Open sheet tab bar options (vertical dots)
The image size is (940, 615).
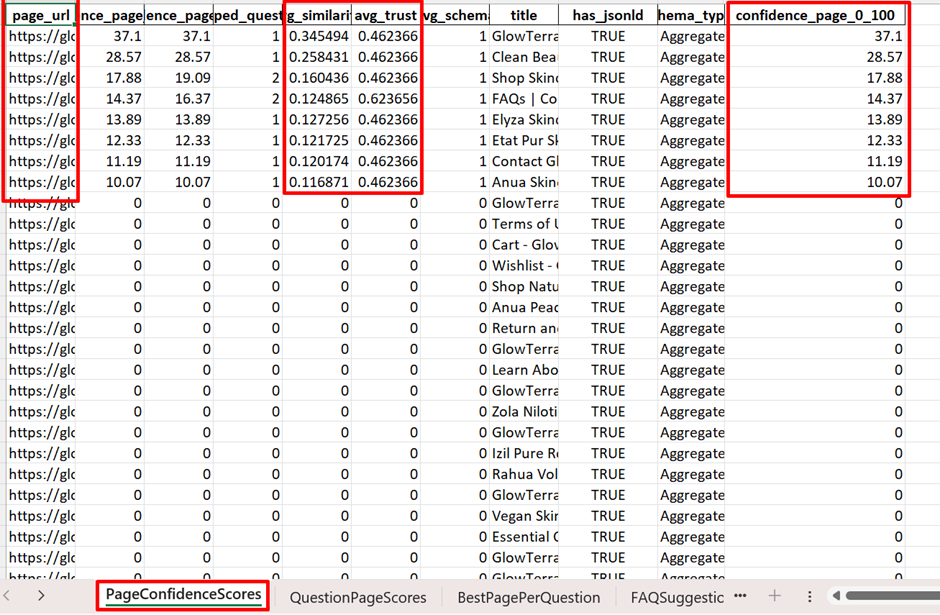click(809, 597)
